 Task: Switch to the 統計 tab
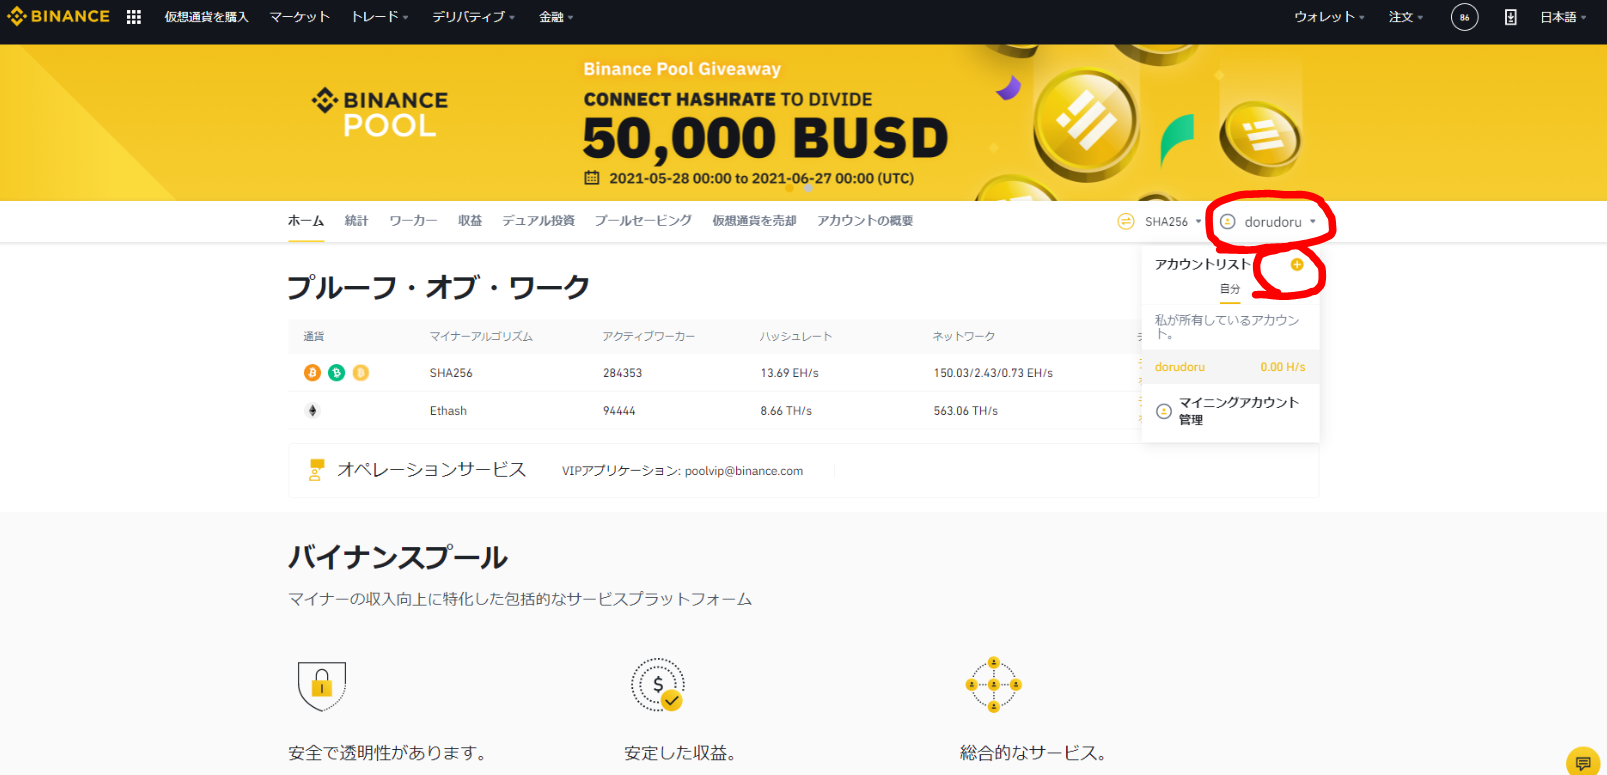click(x=356, y=221)
